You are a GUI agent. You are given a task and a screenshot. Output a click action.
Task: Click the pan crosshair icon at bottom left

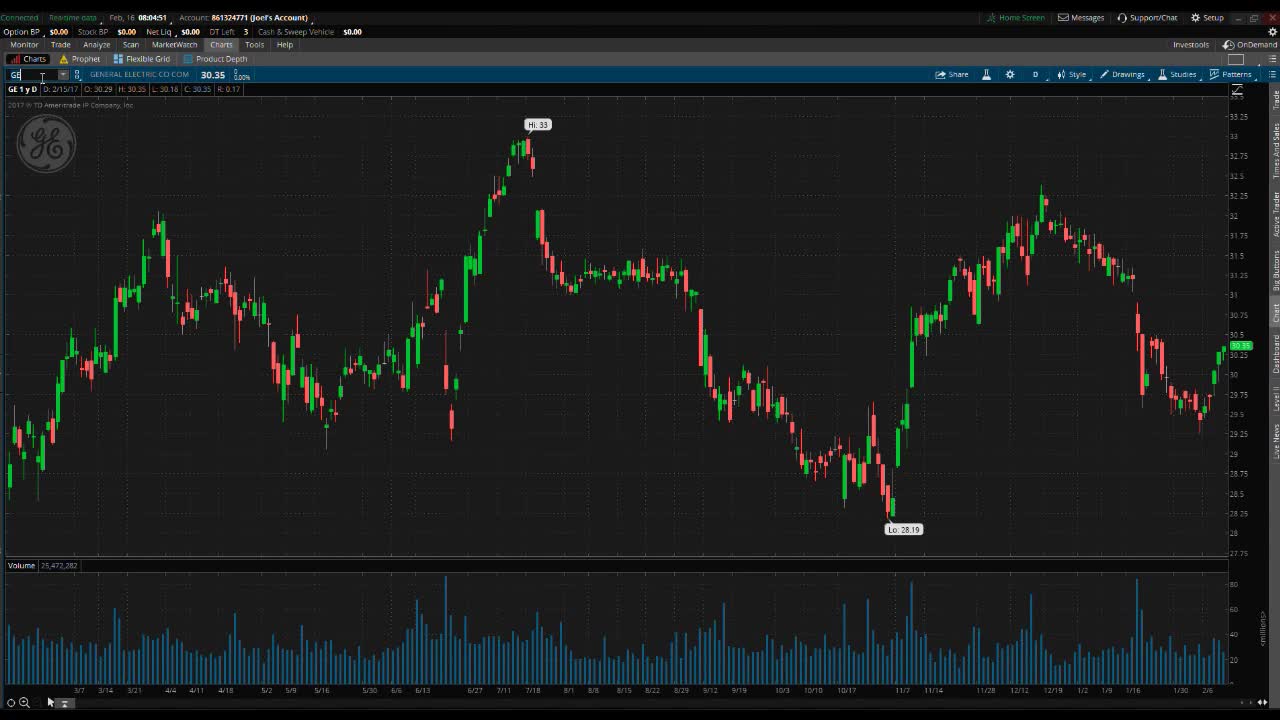11,703
